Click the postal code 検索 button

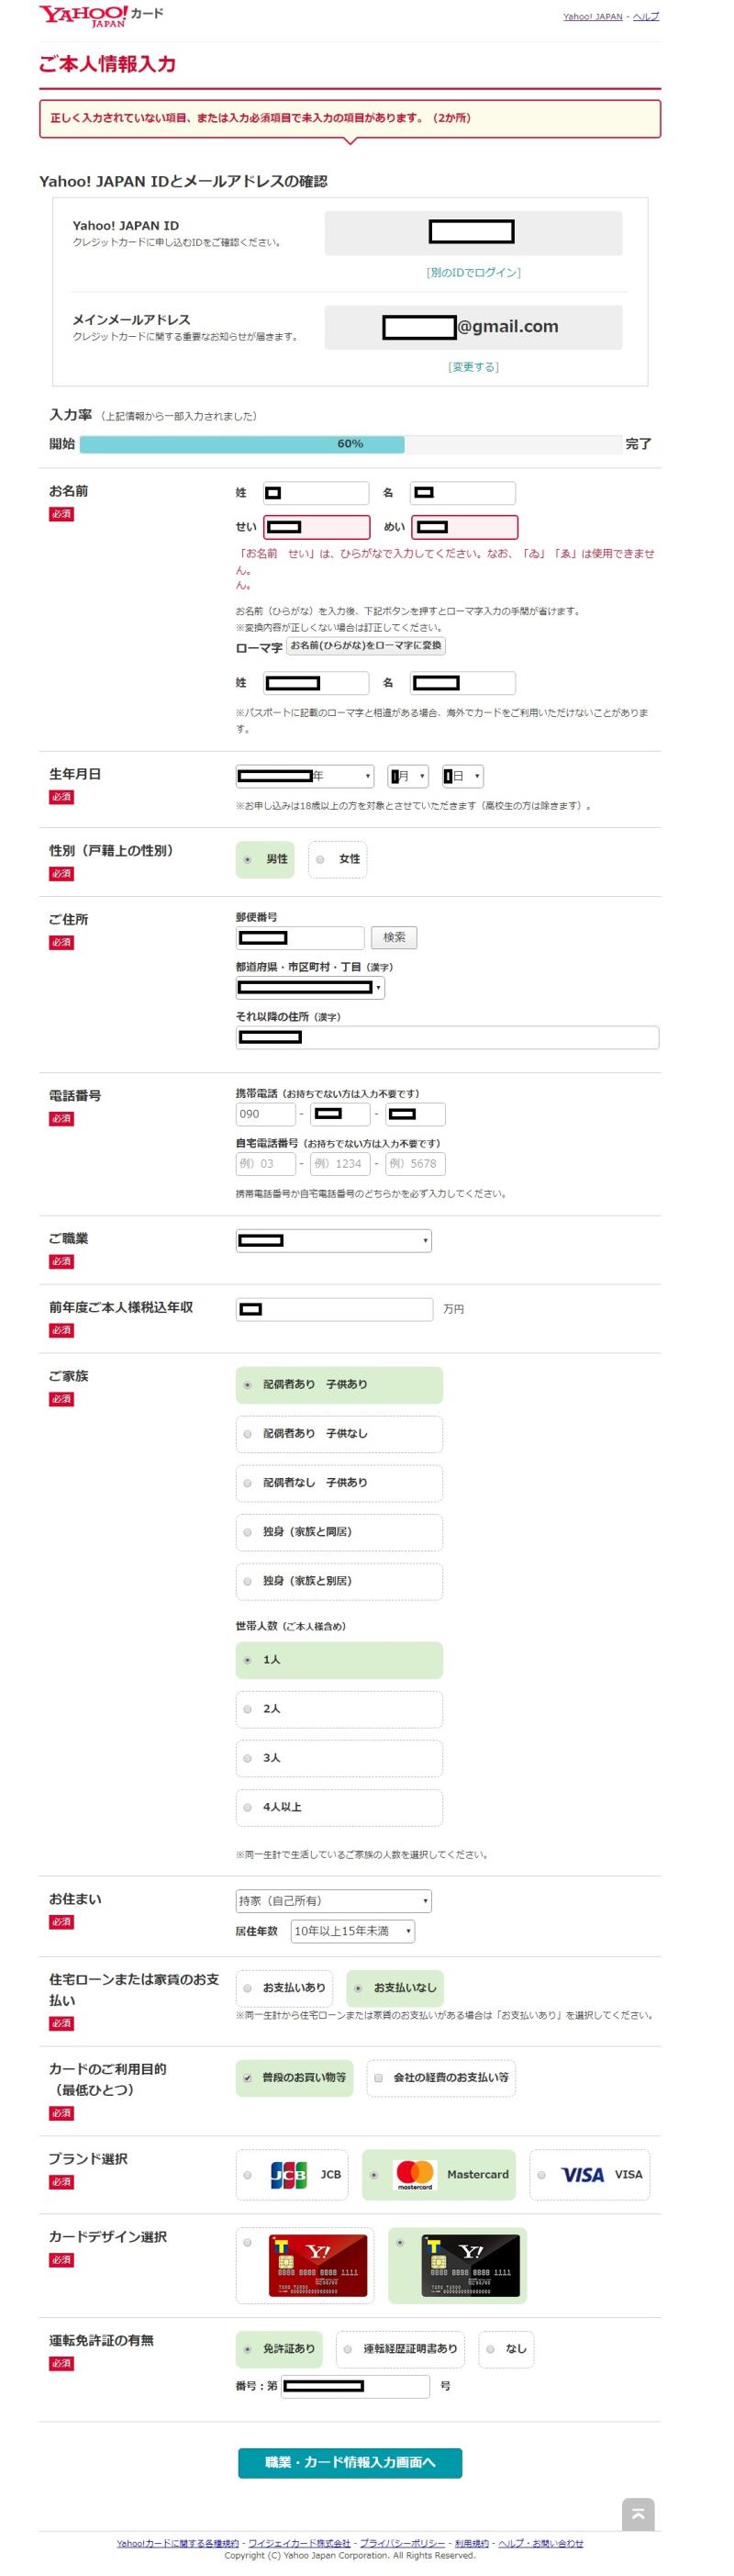[394, 937]
